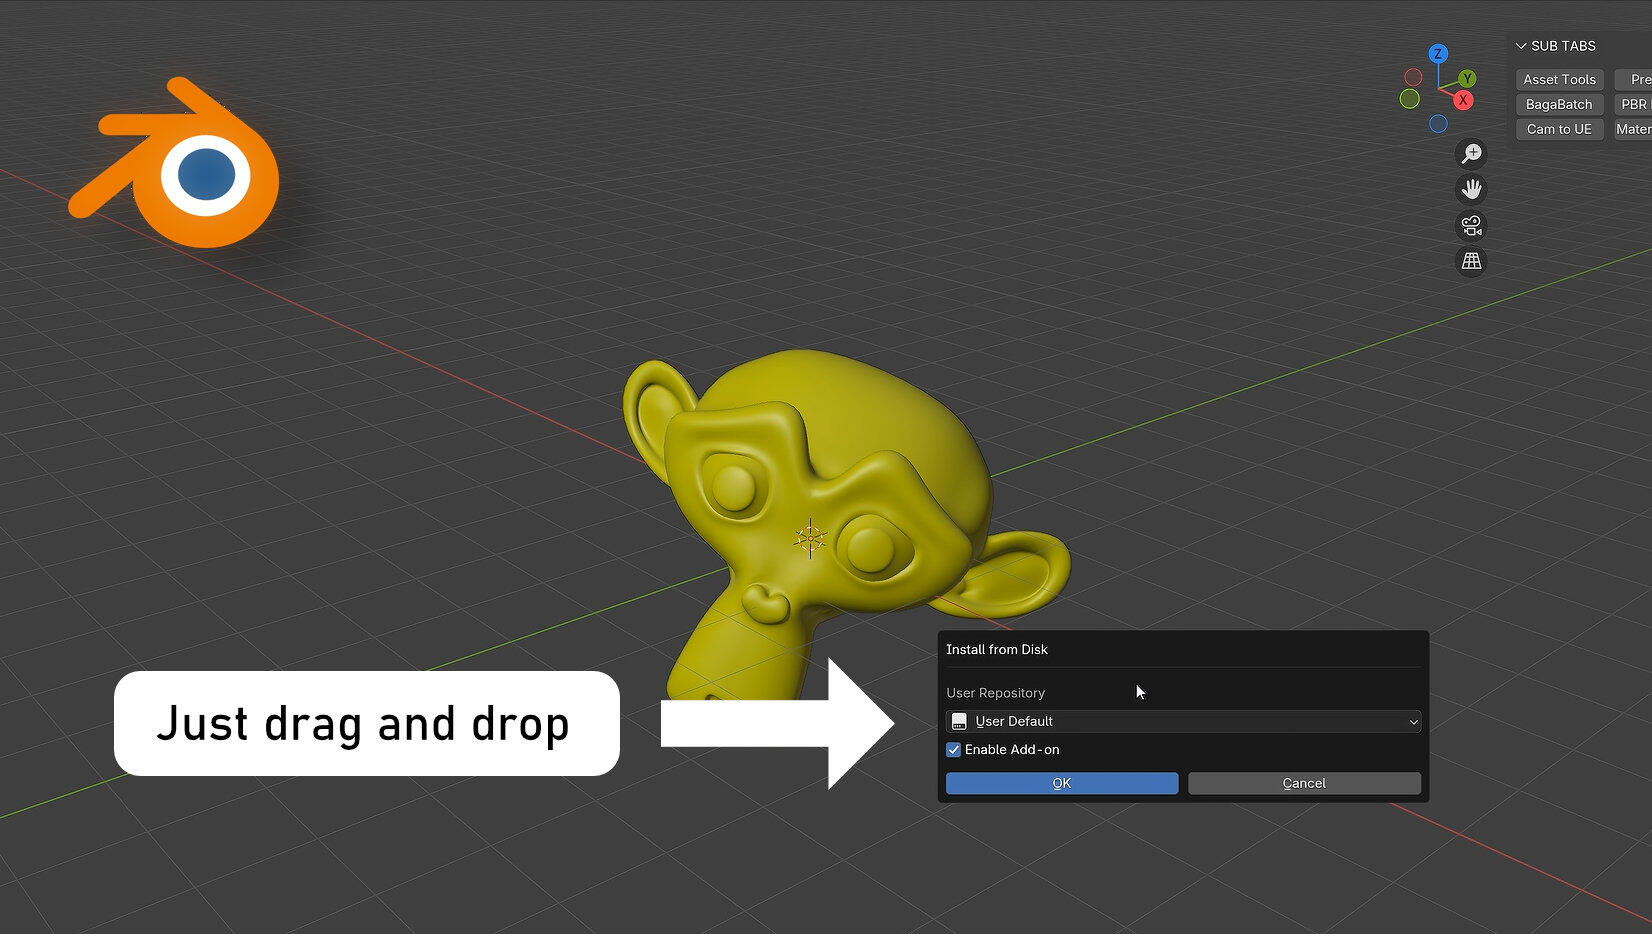Screen dimensions: 1652x934
Task: Open the PBR sub tab
Action: (x=1634, y=105)
